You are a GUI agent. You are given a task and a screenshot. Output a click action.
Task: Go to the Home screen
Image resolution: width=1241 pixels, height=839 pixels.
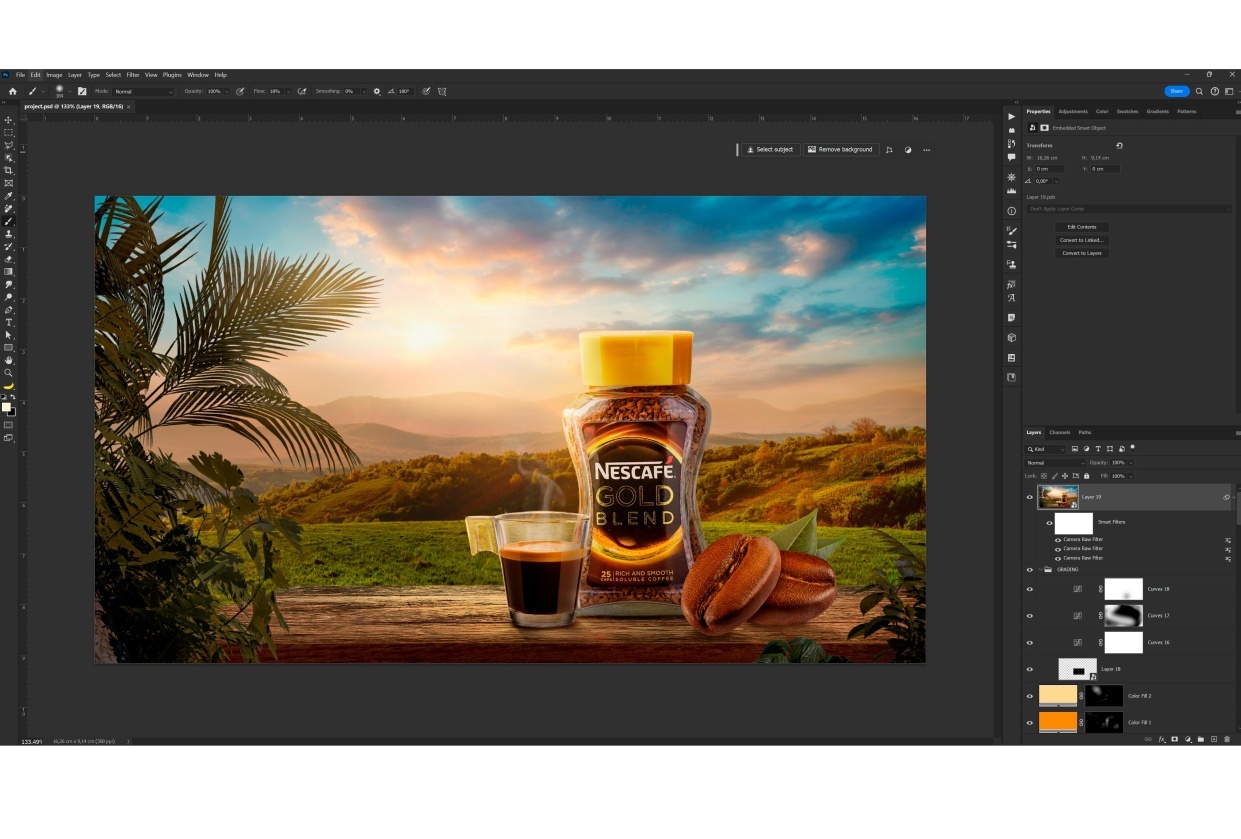point(13,91)
